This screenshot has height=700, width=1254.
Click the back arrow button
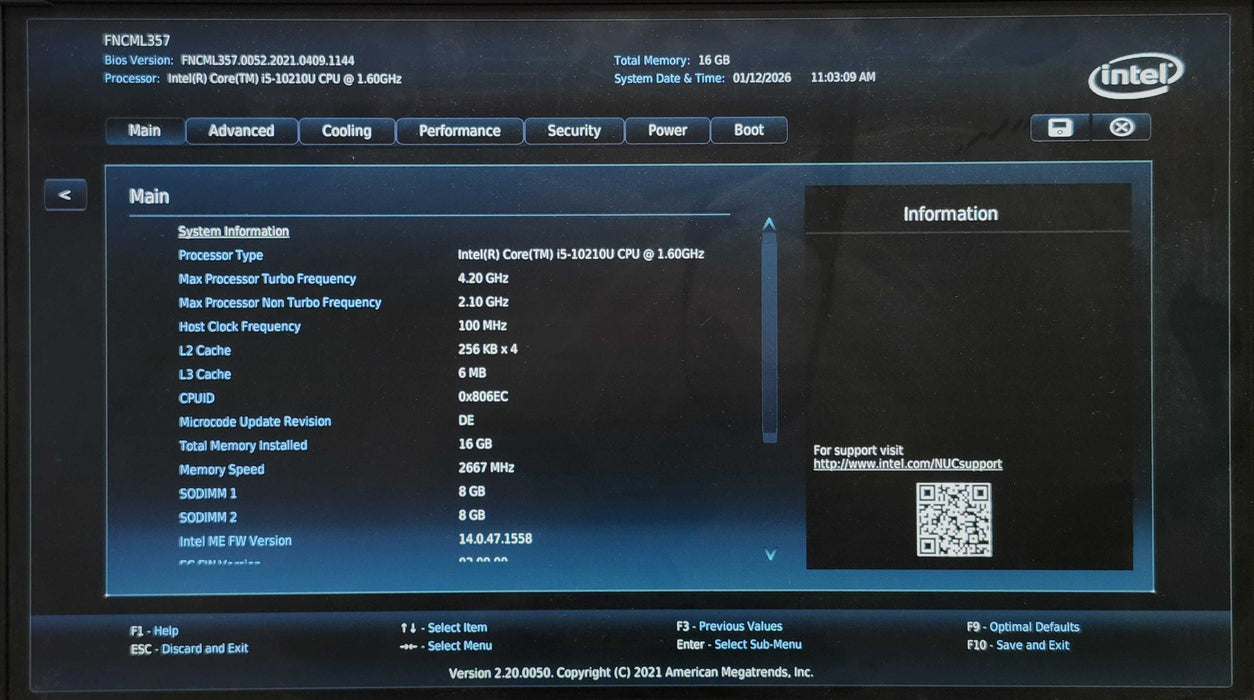pos(65,195)
